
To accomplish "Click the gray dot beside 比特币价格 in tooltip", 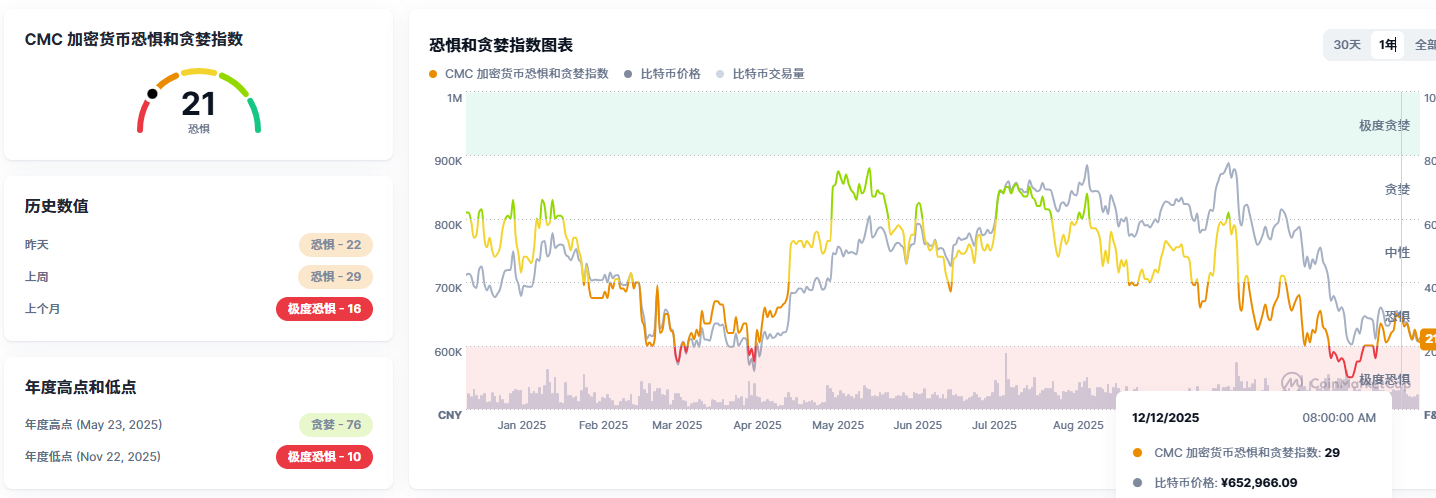I will [1137, 483].
